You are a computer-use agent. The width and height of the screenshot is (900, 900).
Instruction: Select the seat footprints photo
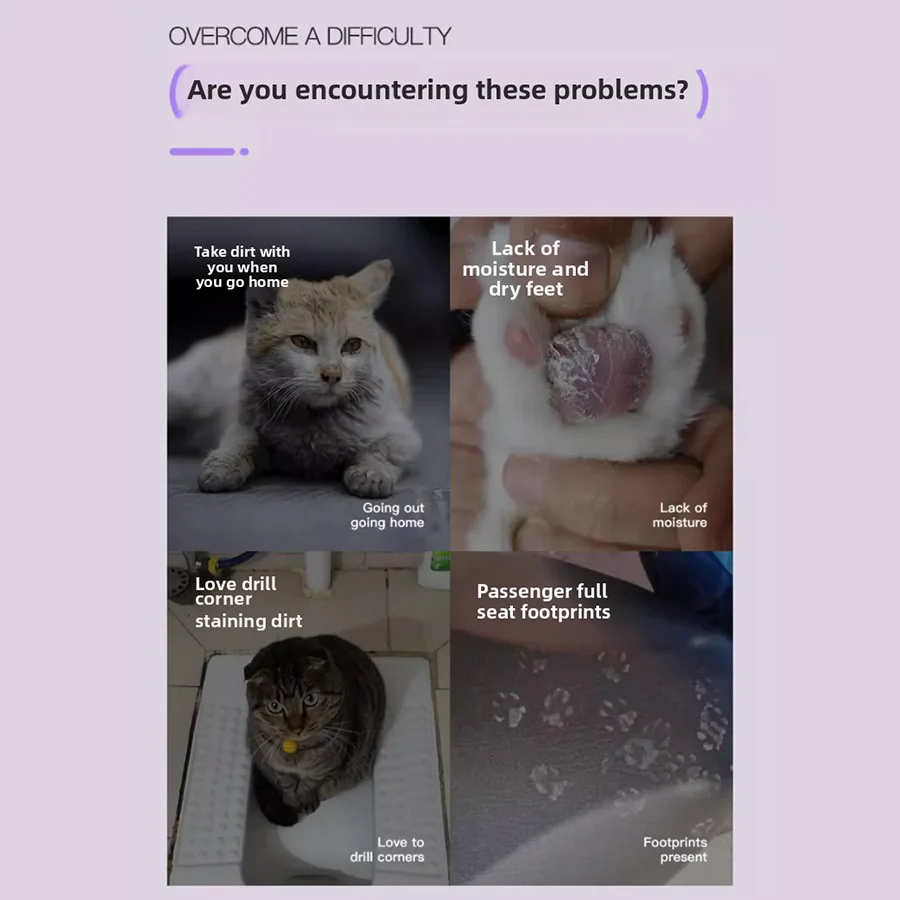[591, 718]
